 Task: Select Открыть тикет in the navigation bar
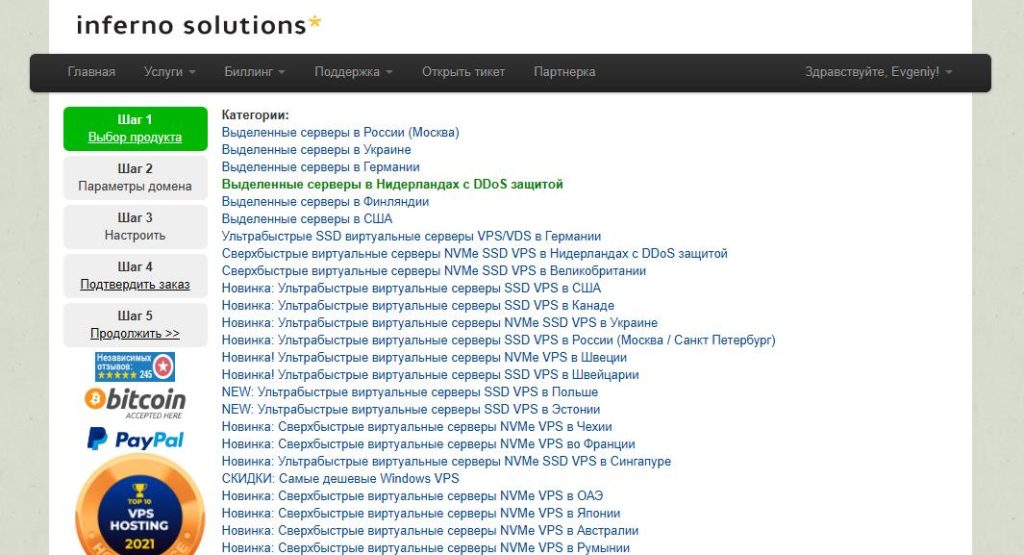463,72
